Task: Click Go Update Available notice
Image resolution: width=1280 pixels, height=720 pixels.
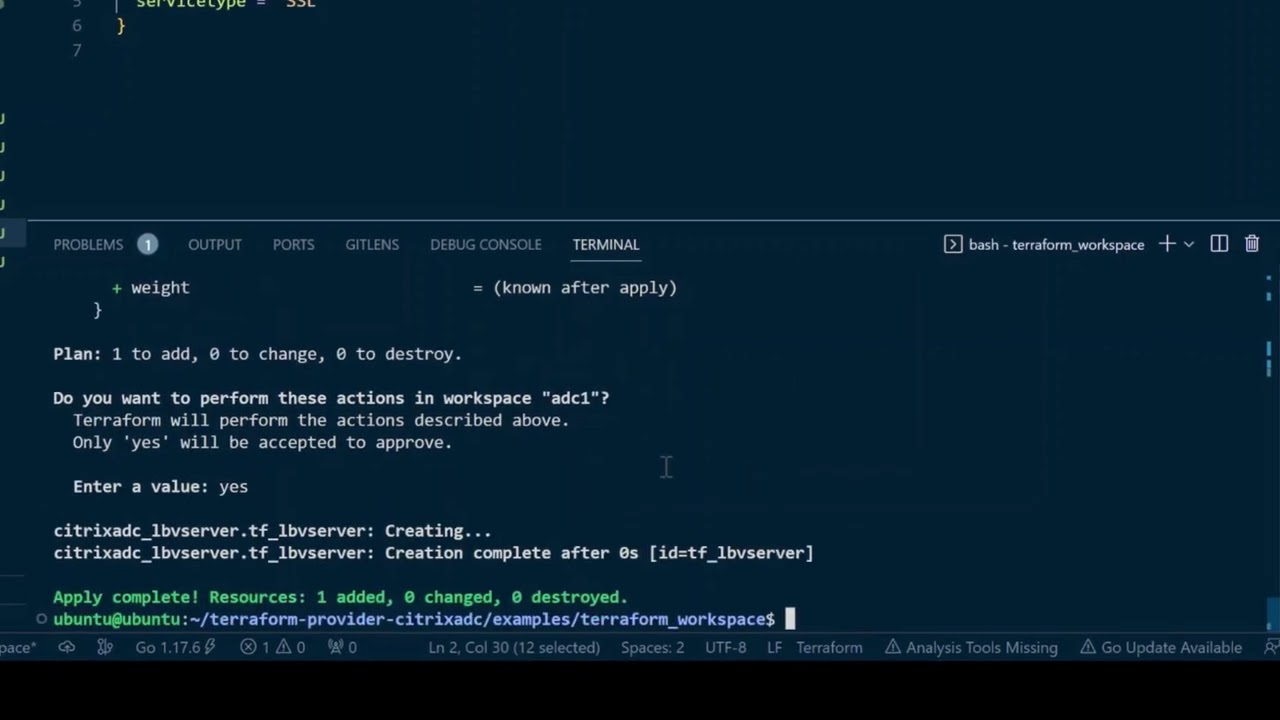Action: pos(1161,647)
